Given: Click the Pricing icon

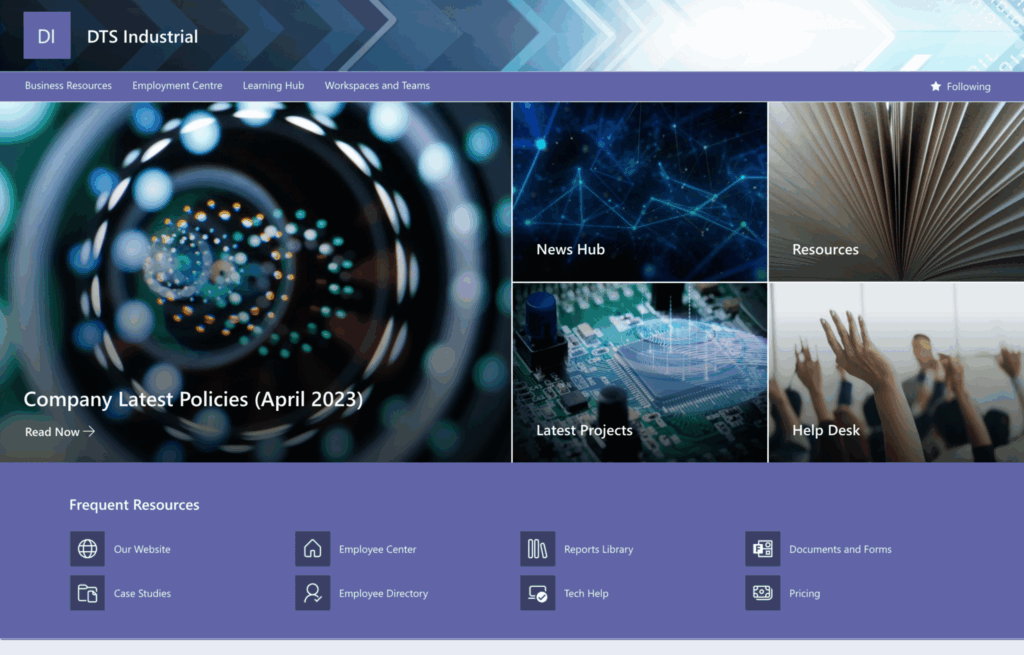Looking at the screenshot, I should (x=761, y=593).
